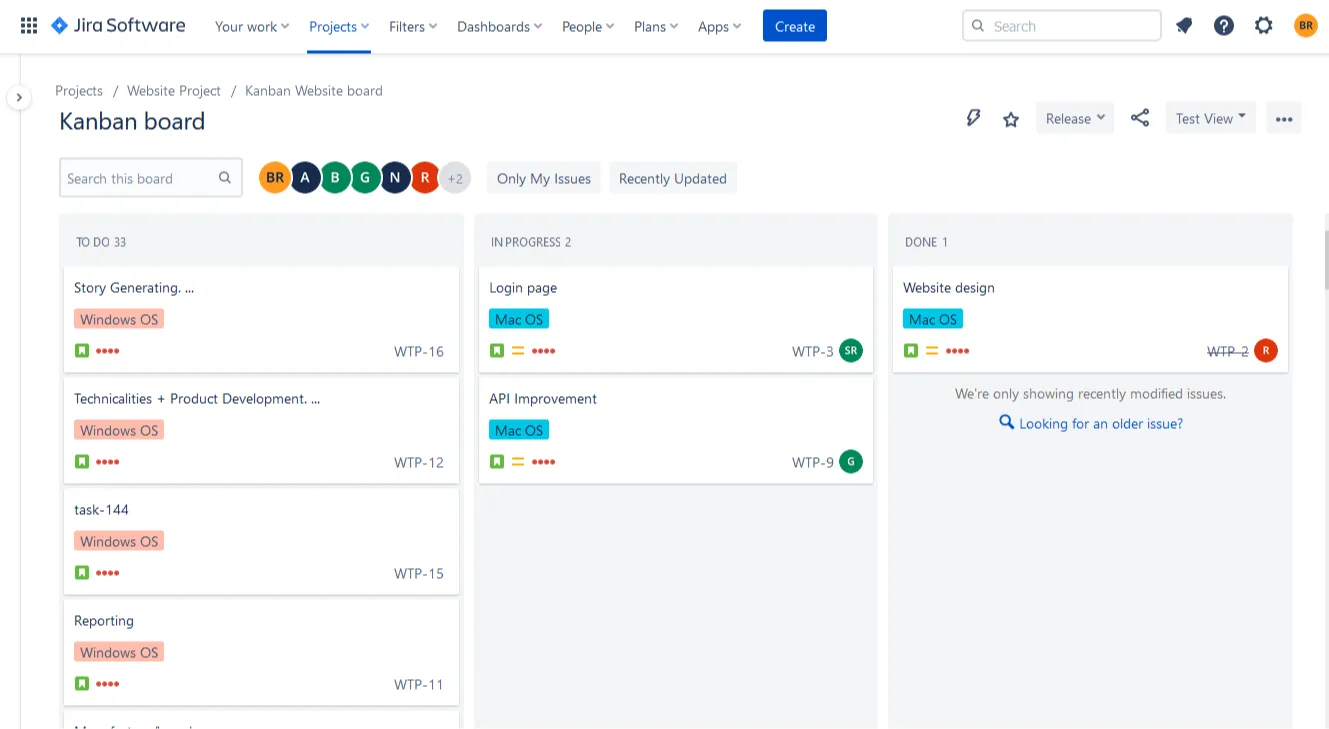1329x729 pixels.
Task: Open the Jira settings gear icon
Action: point(1263,25)
